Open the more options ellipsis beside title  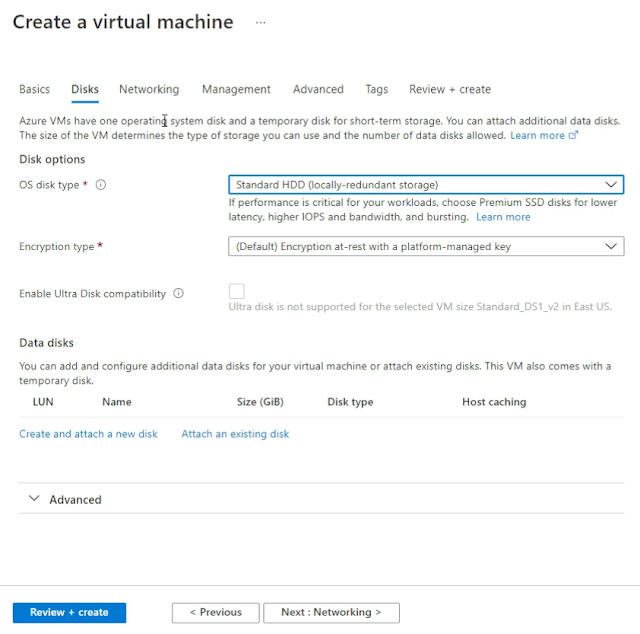[260, 23]
